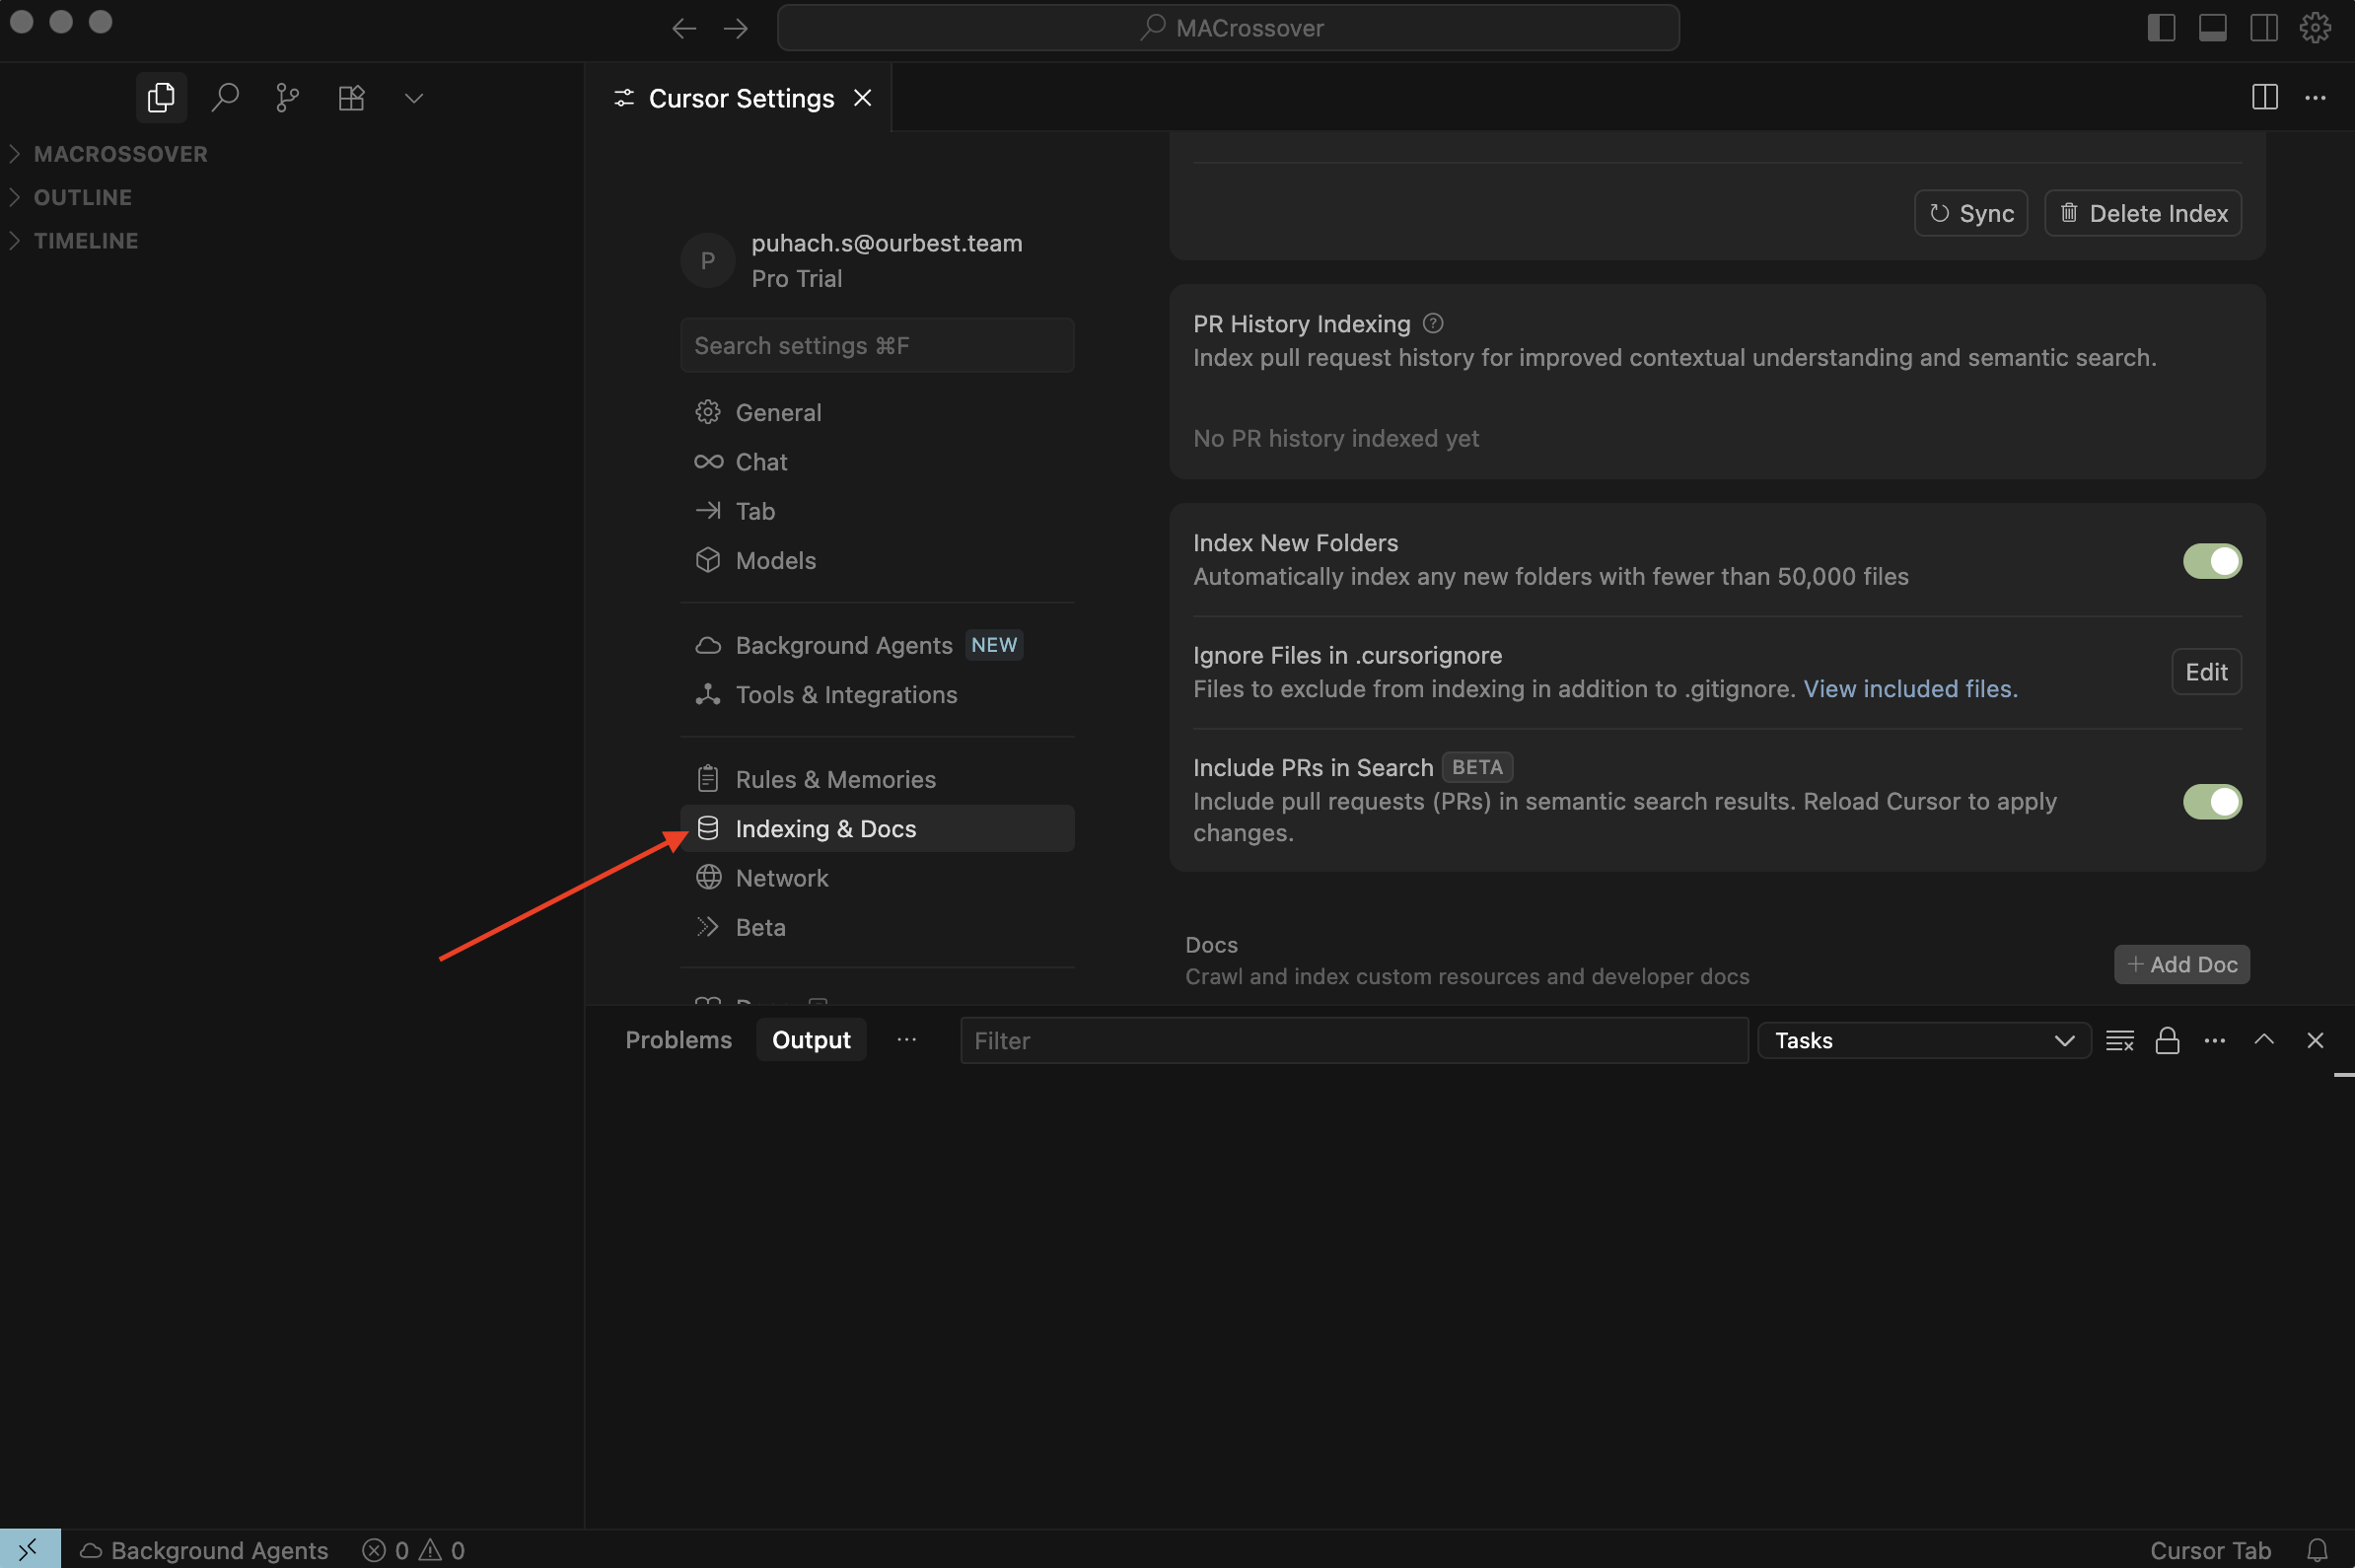2355x1568 pixels.
Task: Click the Delete Index button
Action: tap(2142, 213)
